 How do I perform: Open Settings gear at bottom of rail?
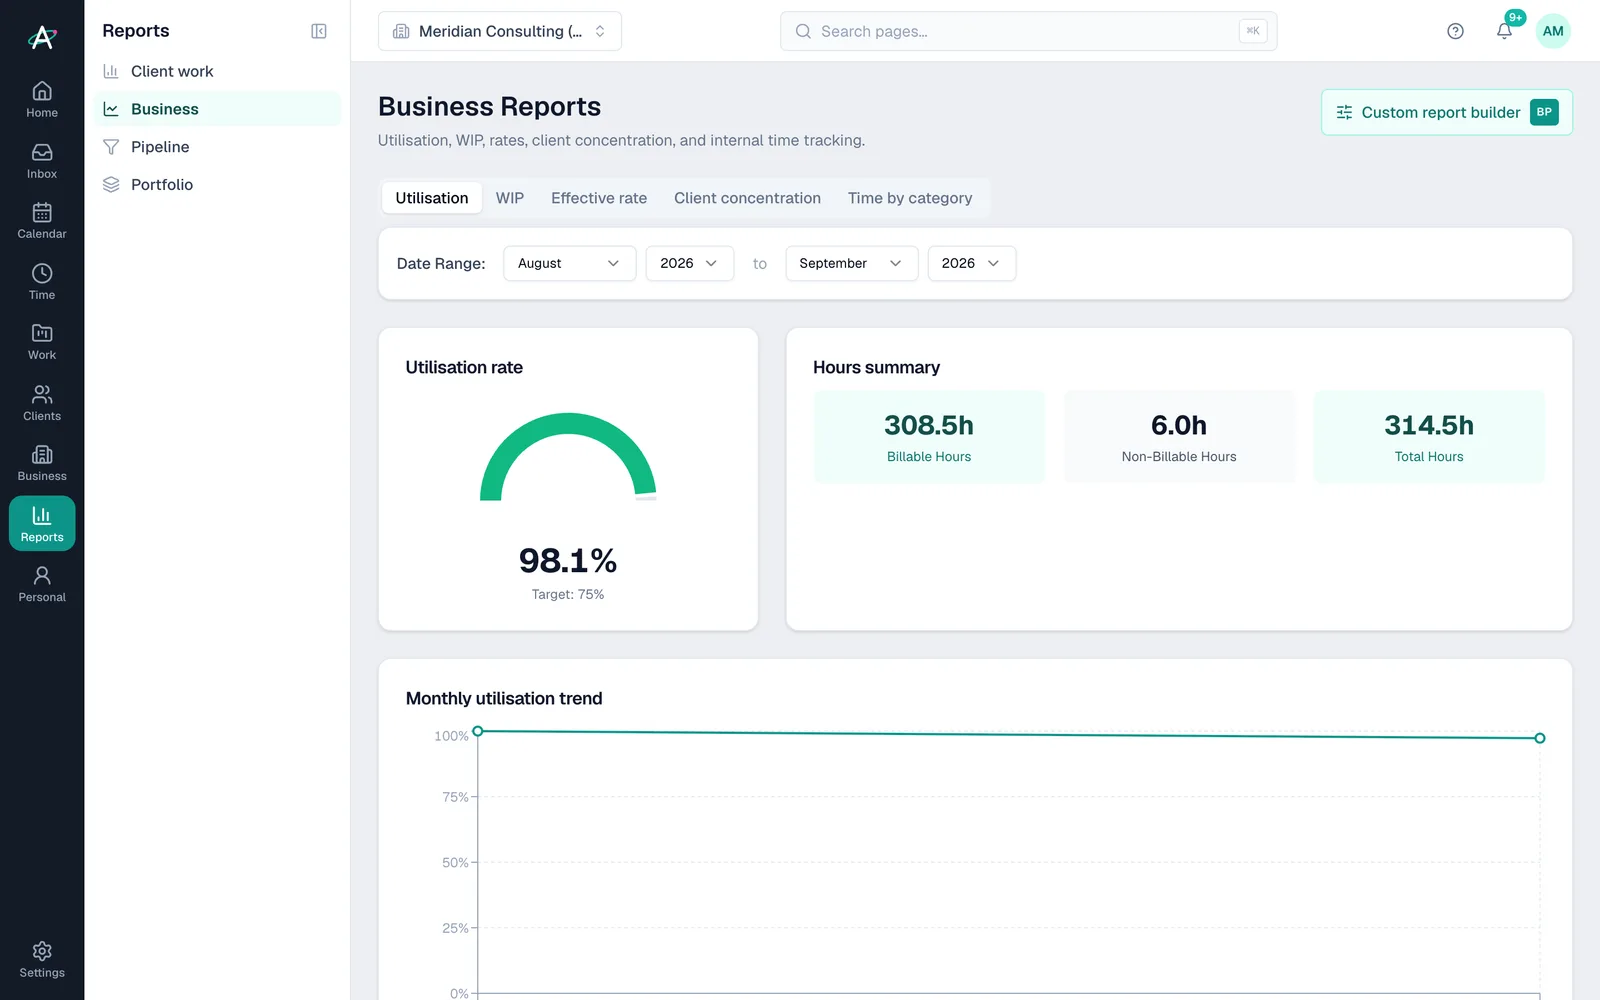click(42, 959)
